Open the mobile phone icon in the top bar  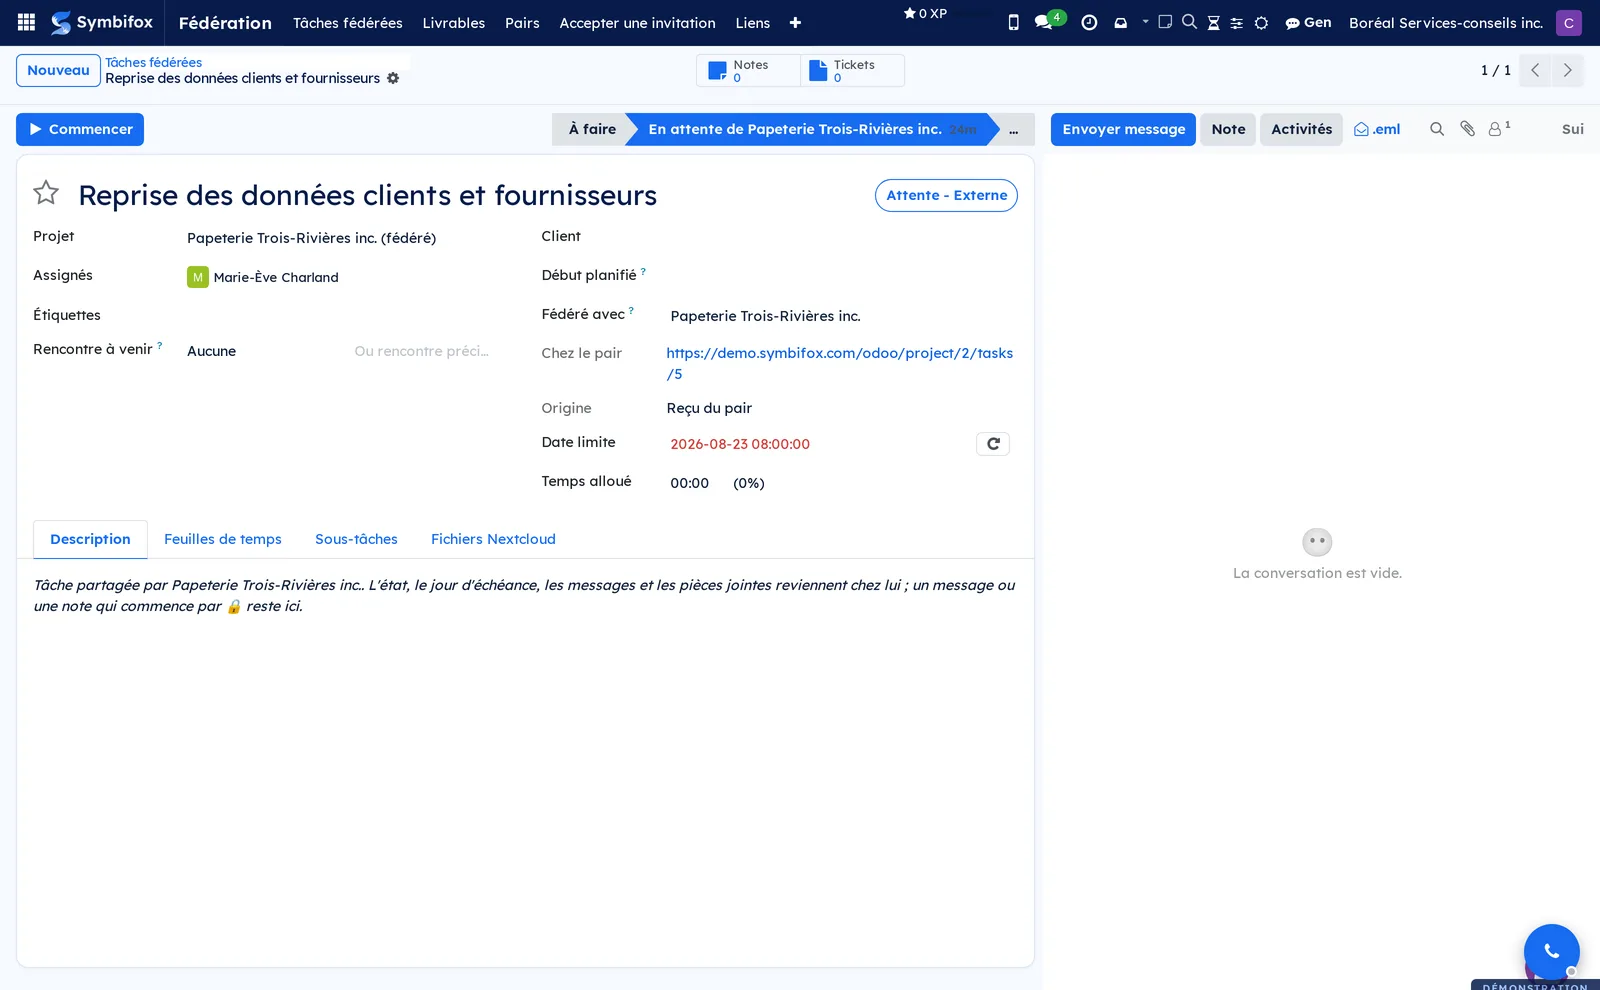[x=1013, y=22]
